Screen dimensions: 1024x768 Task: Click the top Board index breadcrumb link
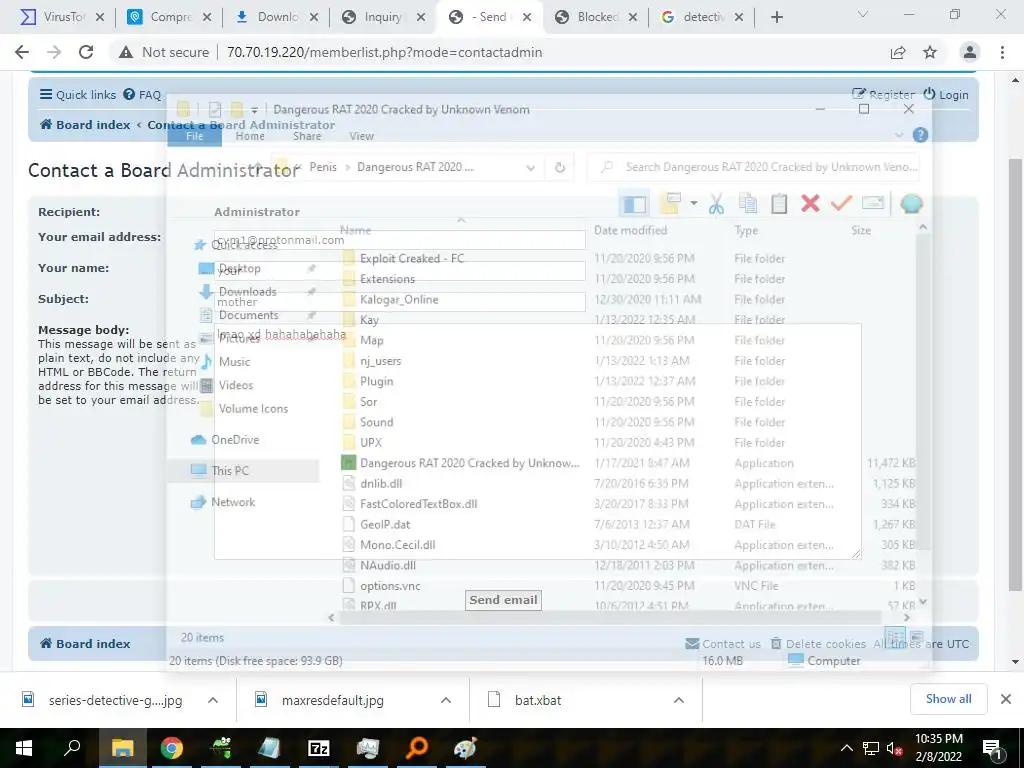pos(85,125)
